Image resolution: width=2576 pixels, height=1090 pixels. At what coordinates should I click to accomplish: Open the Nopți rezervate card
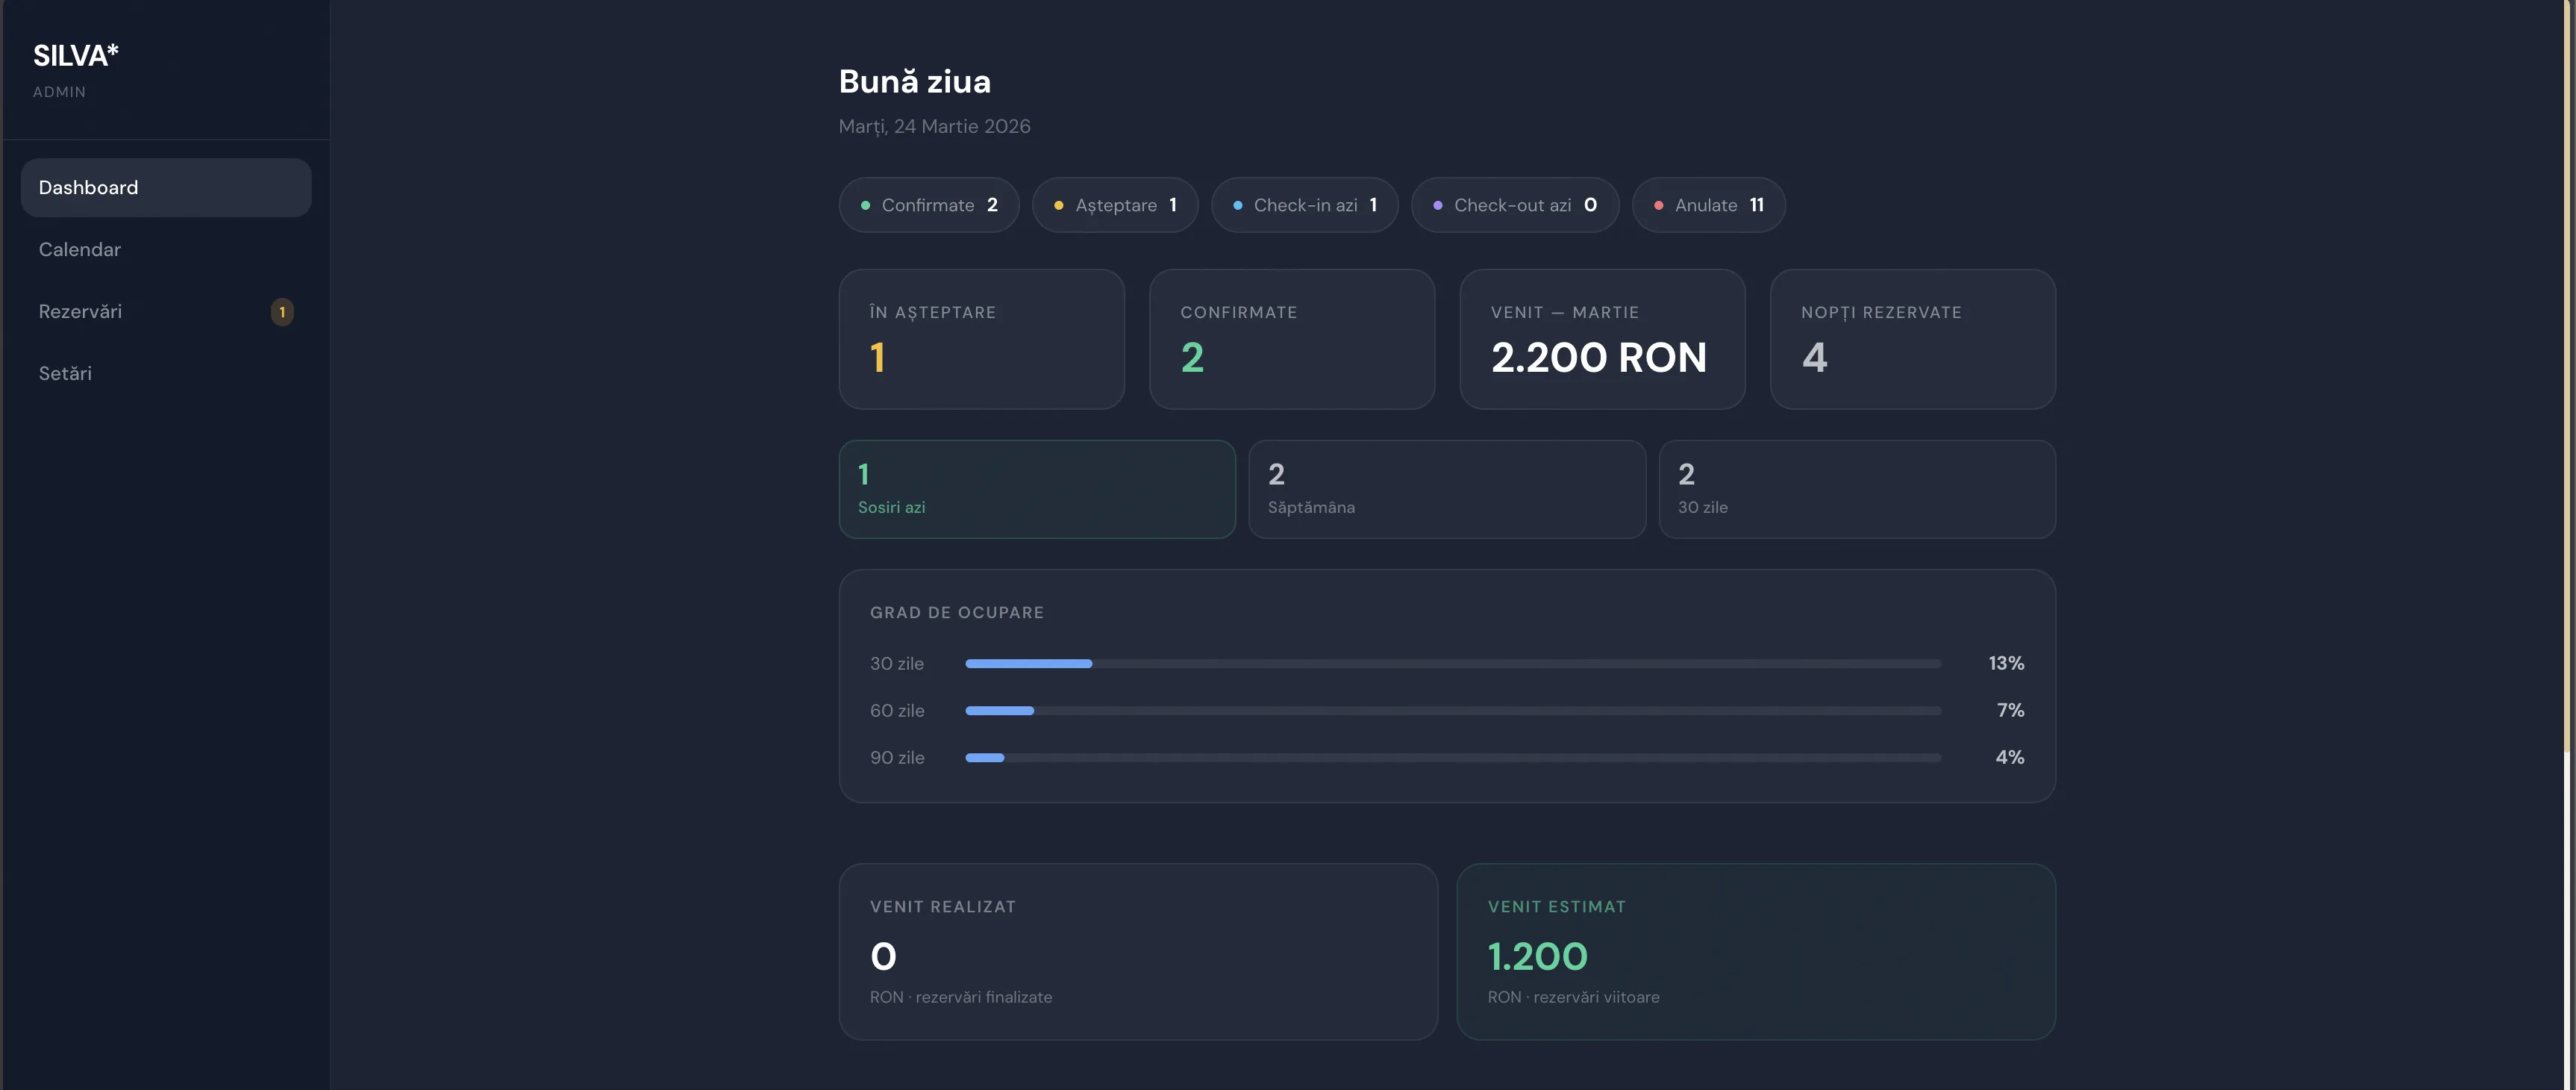(1912, 339)
